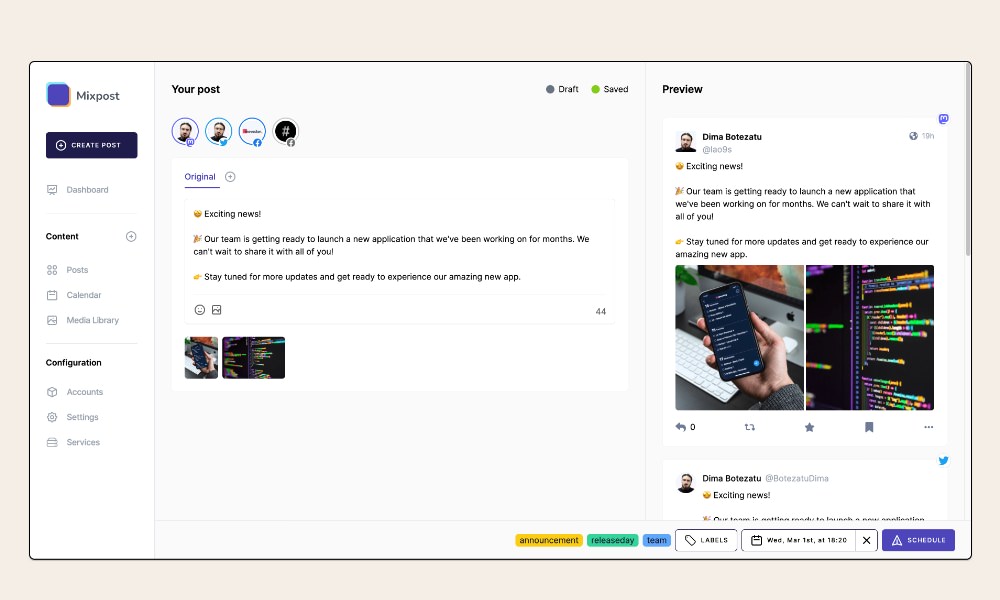This screenshot has height=600, width=1000.
Task: Select the second Facebook page account
Action: coord(285,130)
